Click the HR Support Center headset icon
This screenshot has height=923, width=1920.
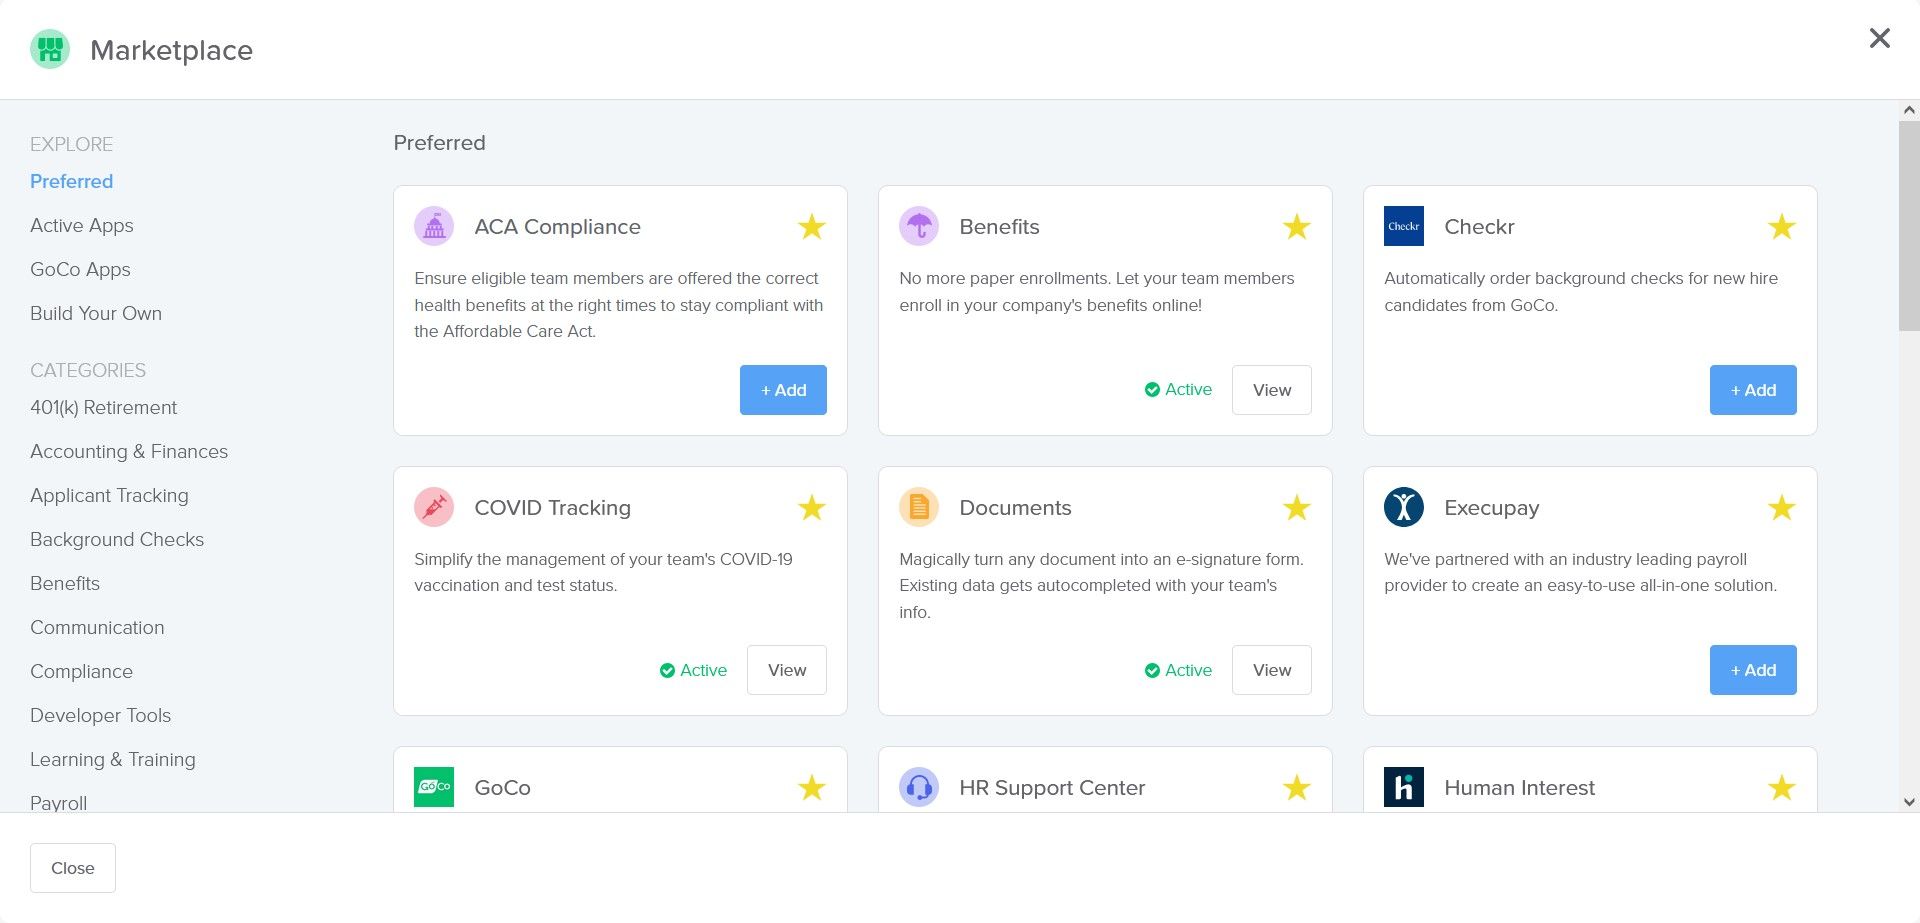tap(919, 787)
